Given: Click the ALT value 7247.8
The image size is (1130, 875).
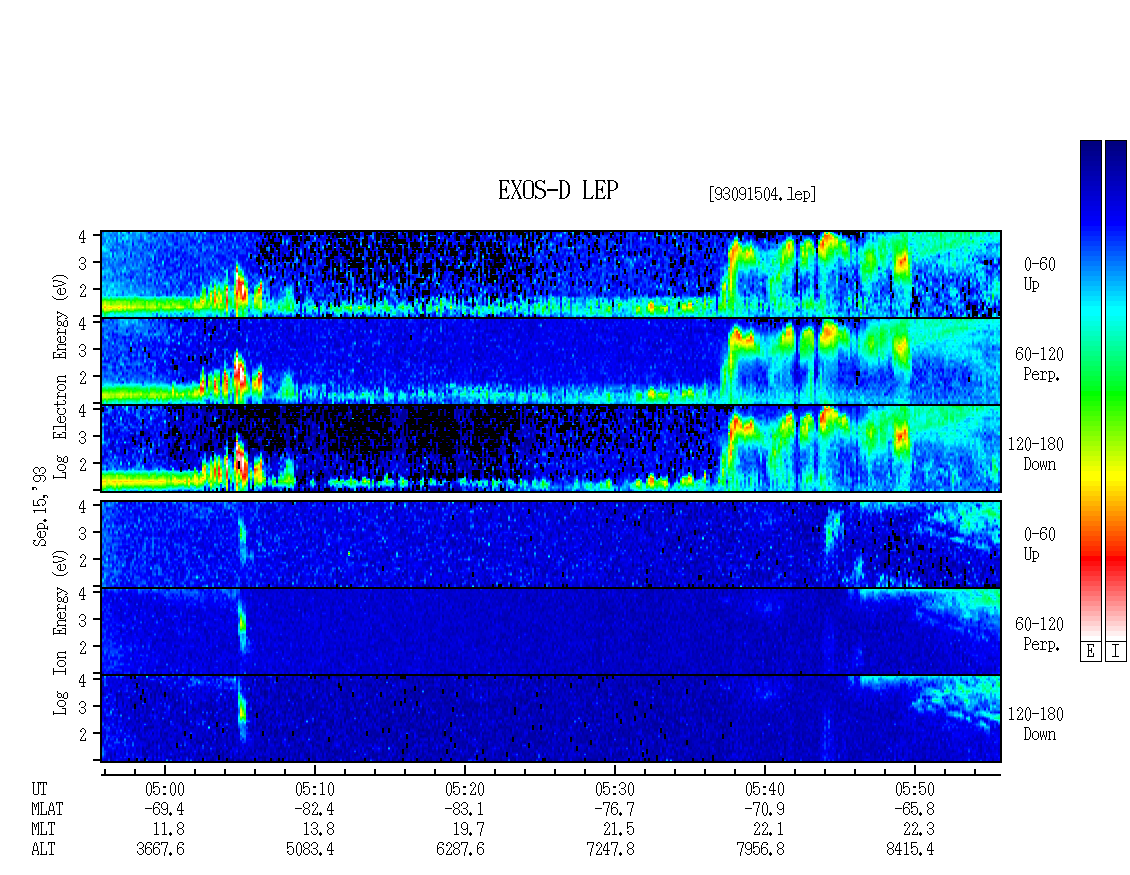Looking at the screenshot, I should (610, 850).
